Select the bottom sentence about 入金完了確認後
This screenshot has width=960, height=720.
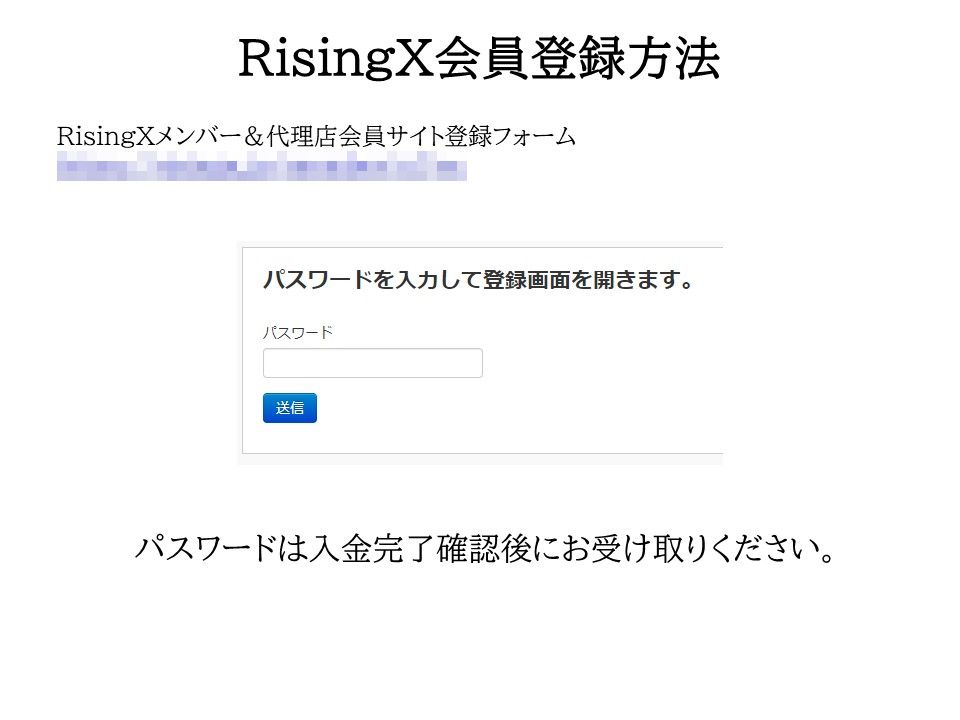pyautogui.click(x=485, y=548)
